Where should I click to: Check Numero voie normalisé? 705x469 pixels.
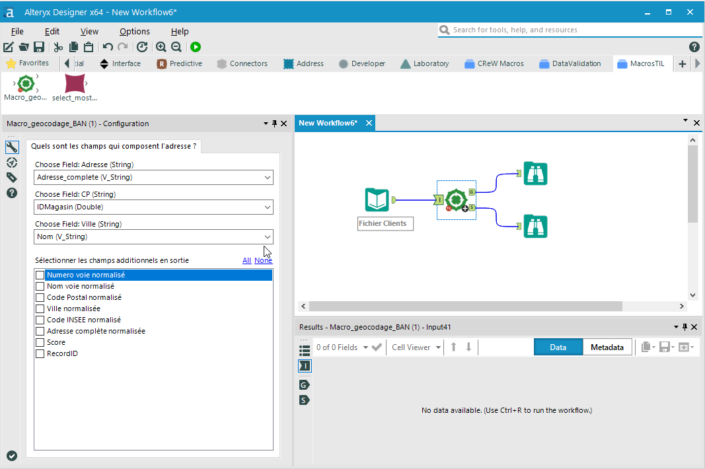40,275
